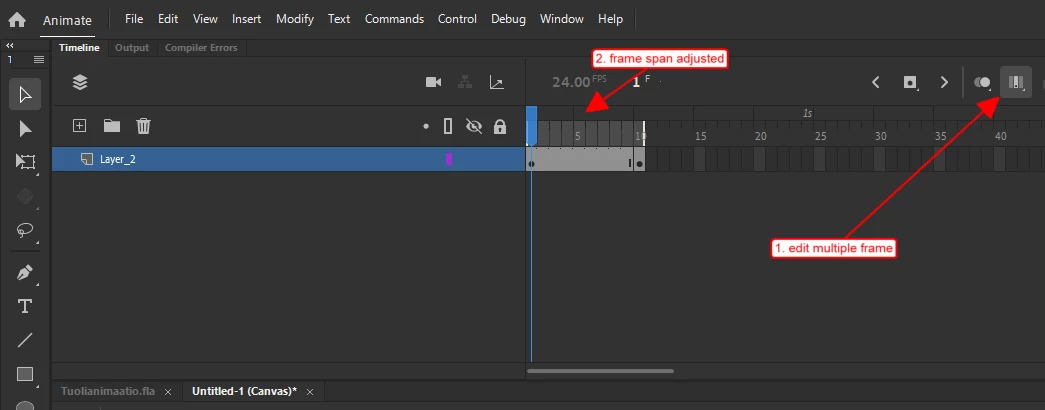Select the Line tool

[x=25, y=340]
